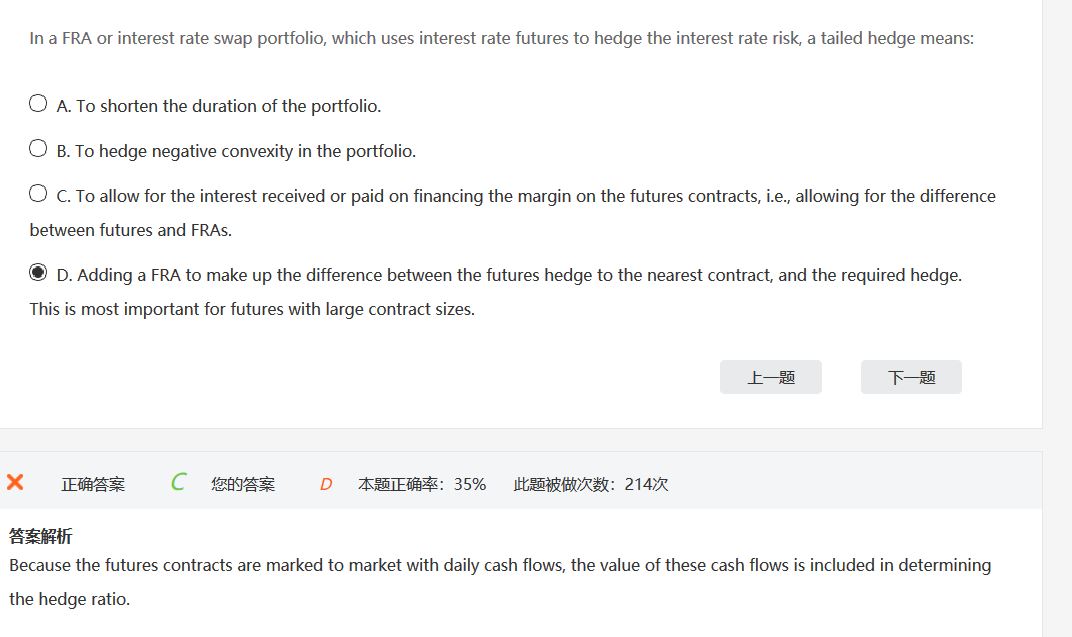The height and width of the screenshot is (637, 1072).
Task: Click the 本题正确率 35% statistic
Action: (x=422, y=484)
